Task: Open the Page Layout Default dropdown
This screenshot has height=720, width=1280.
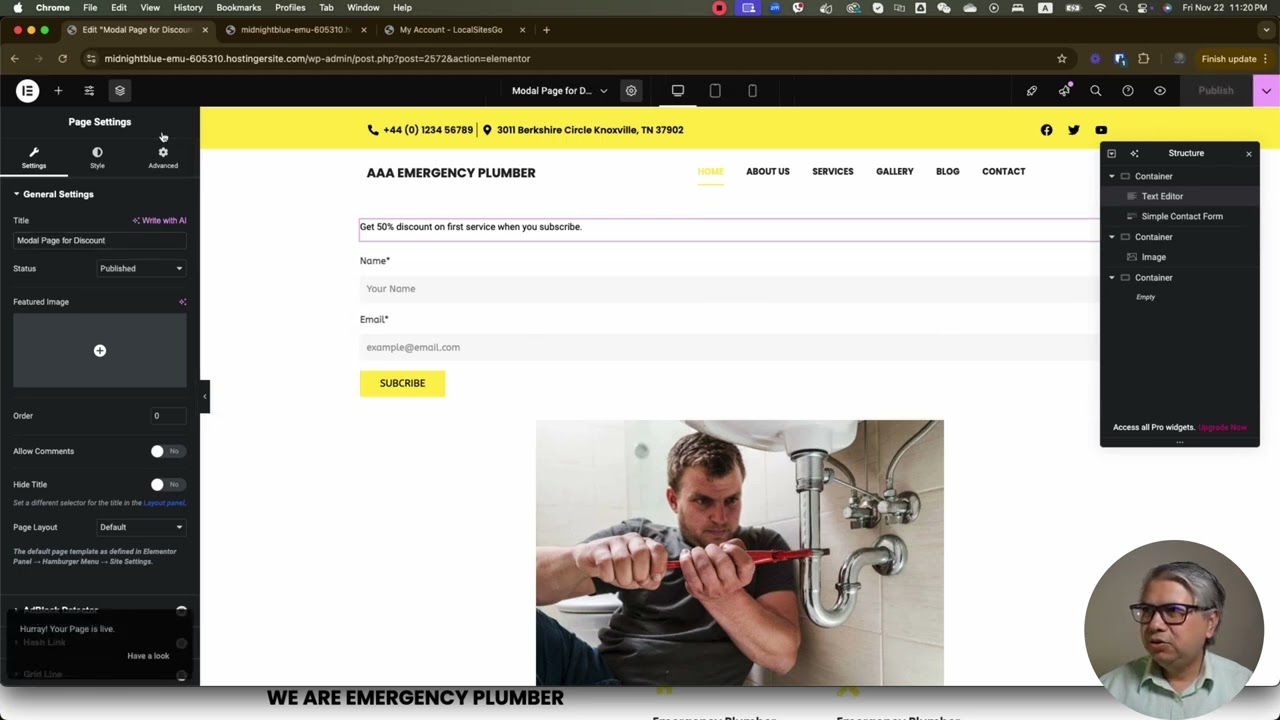Action: pos(141,527)
